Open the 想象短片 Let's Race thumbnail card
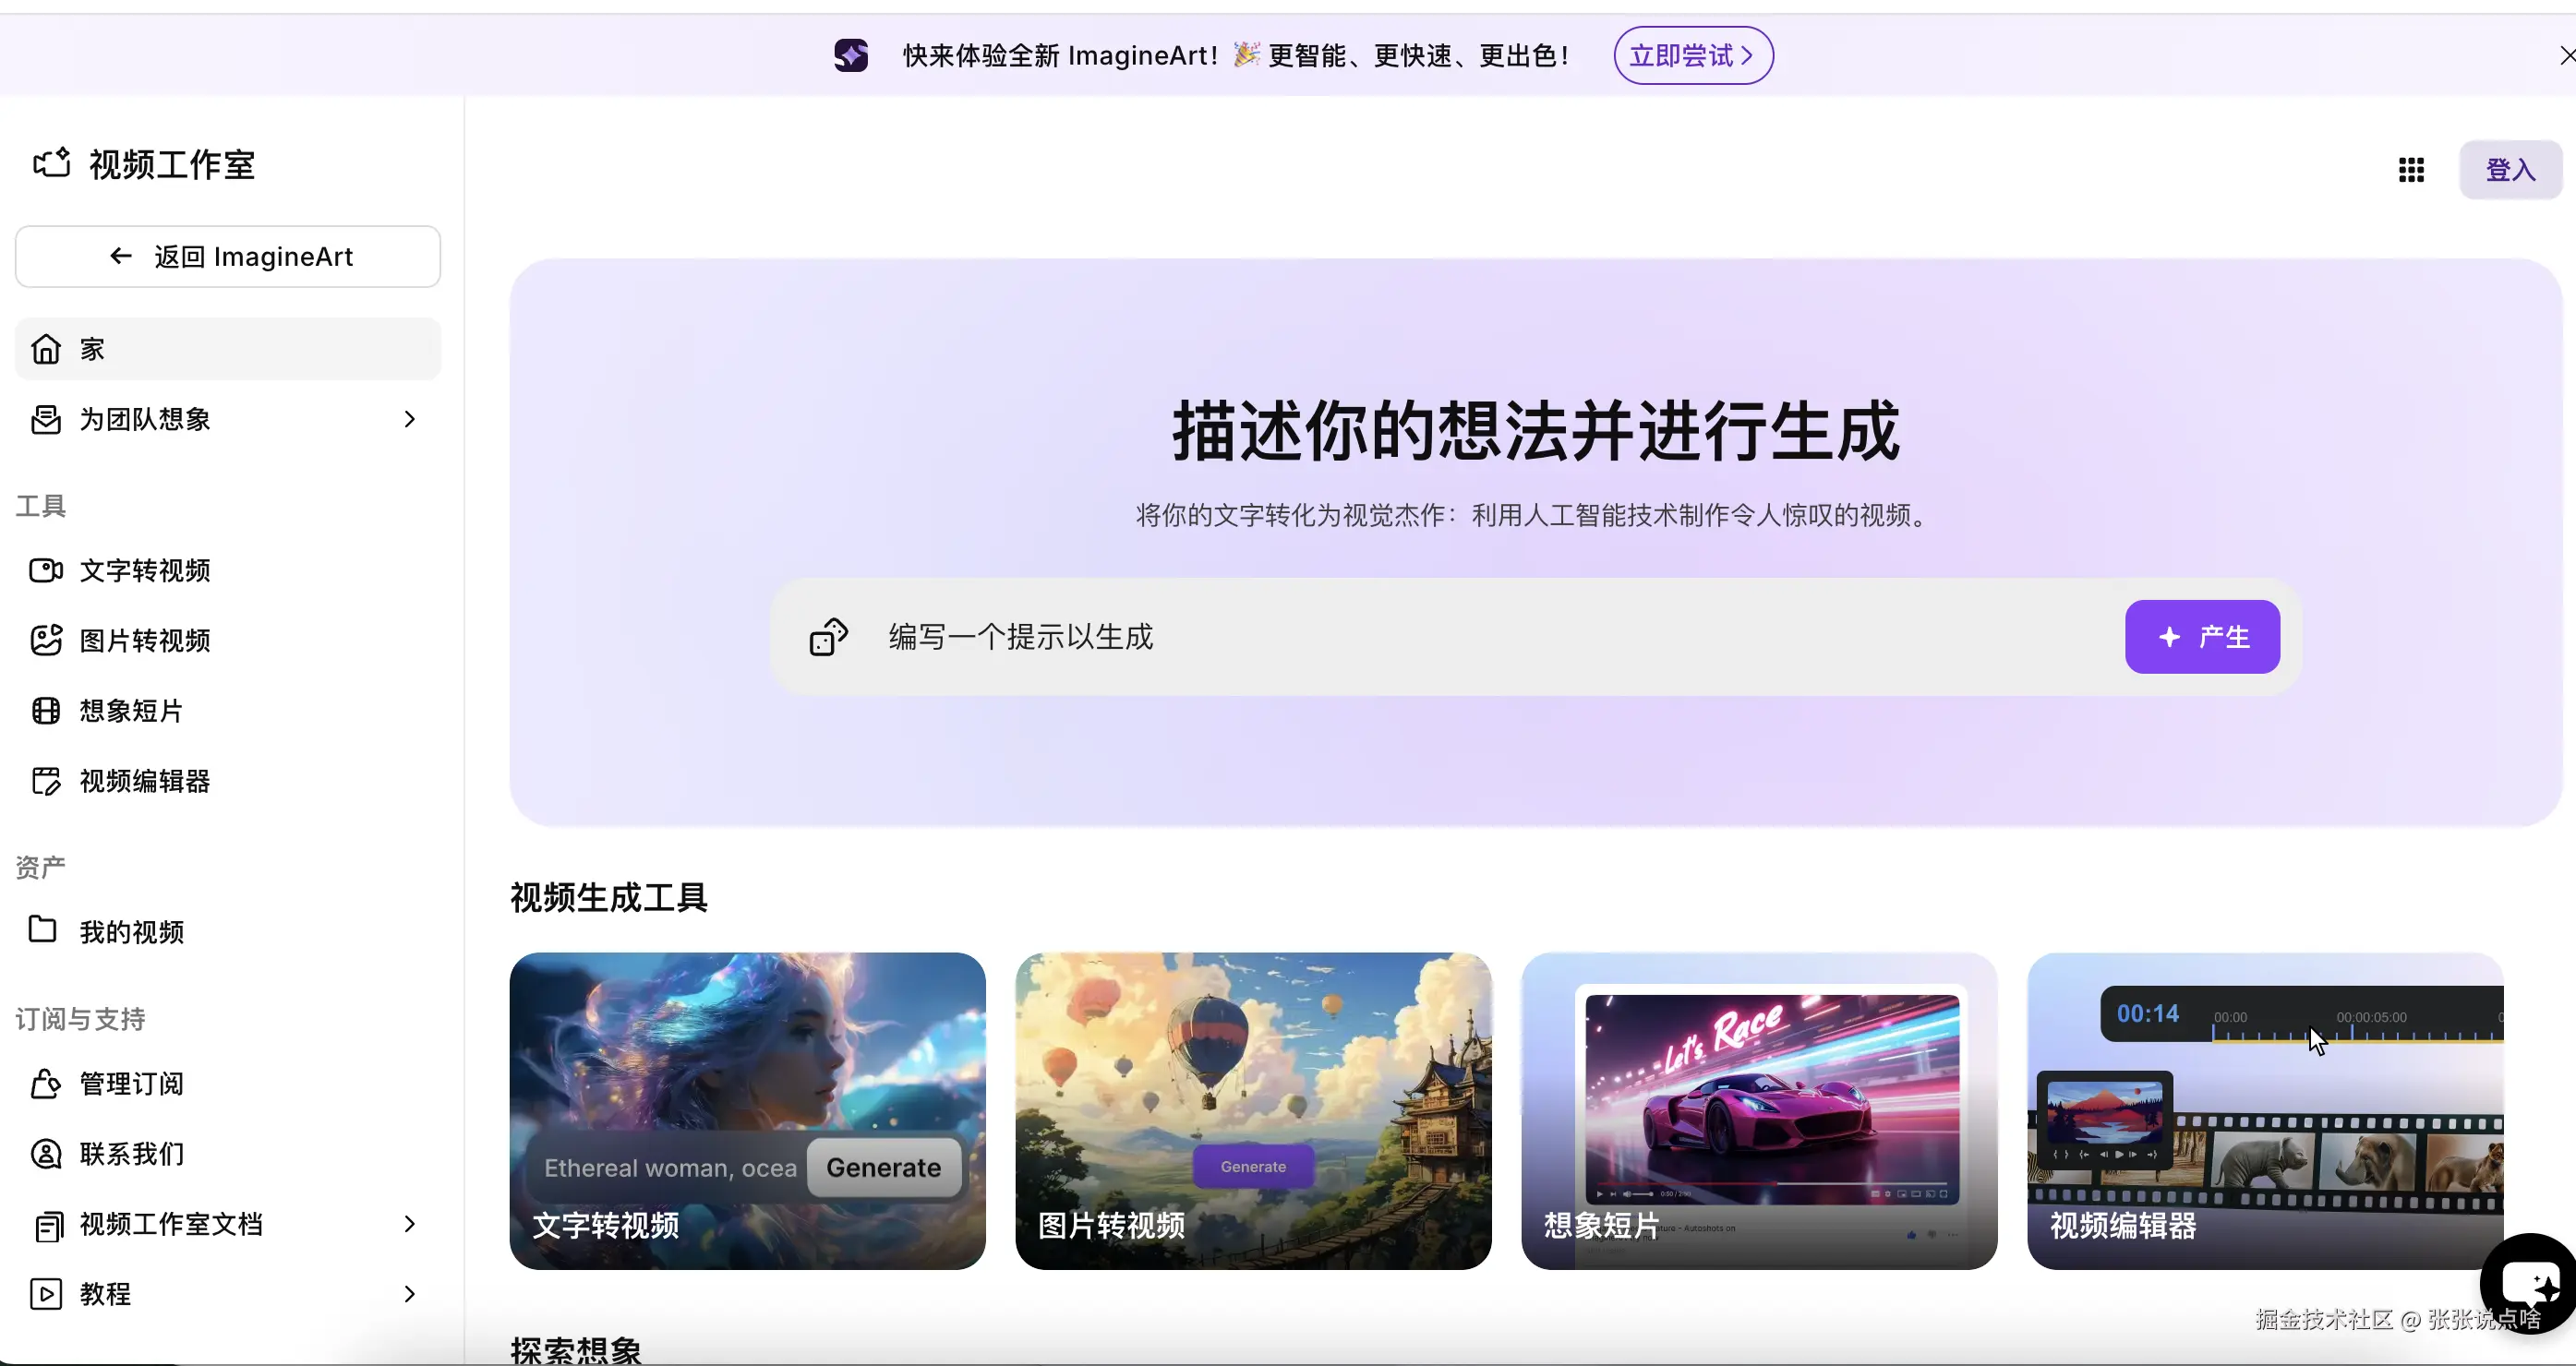 point(1759,1110)
